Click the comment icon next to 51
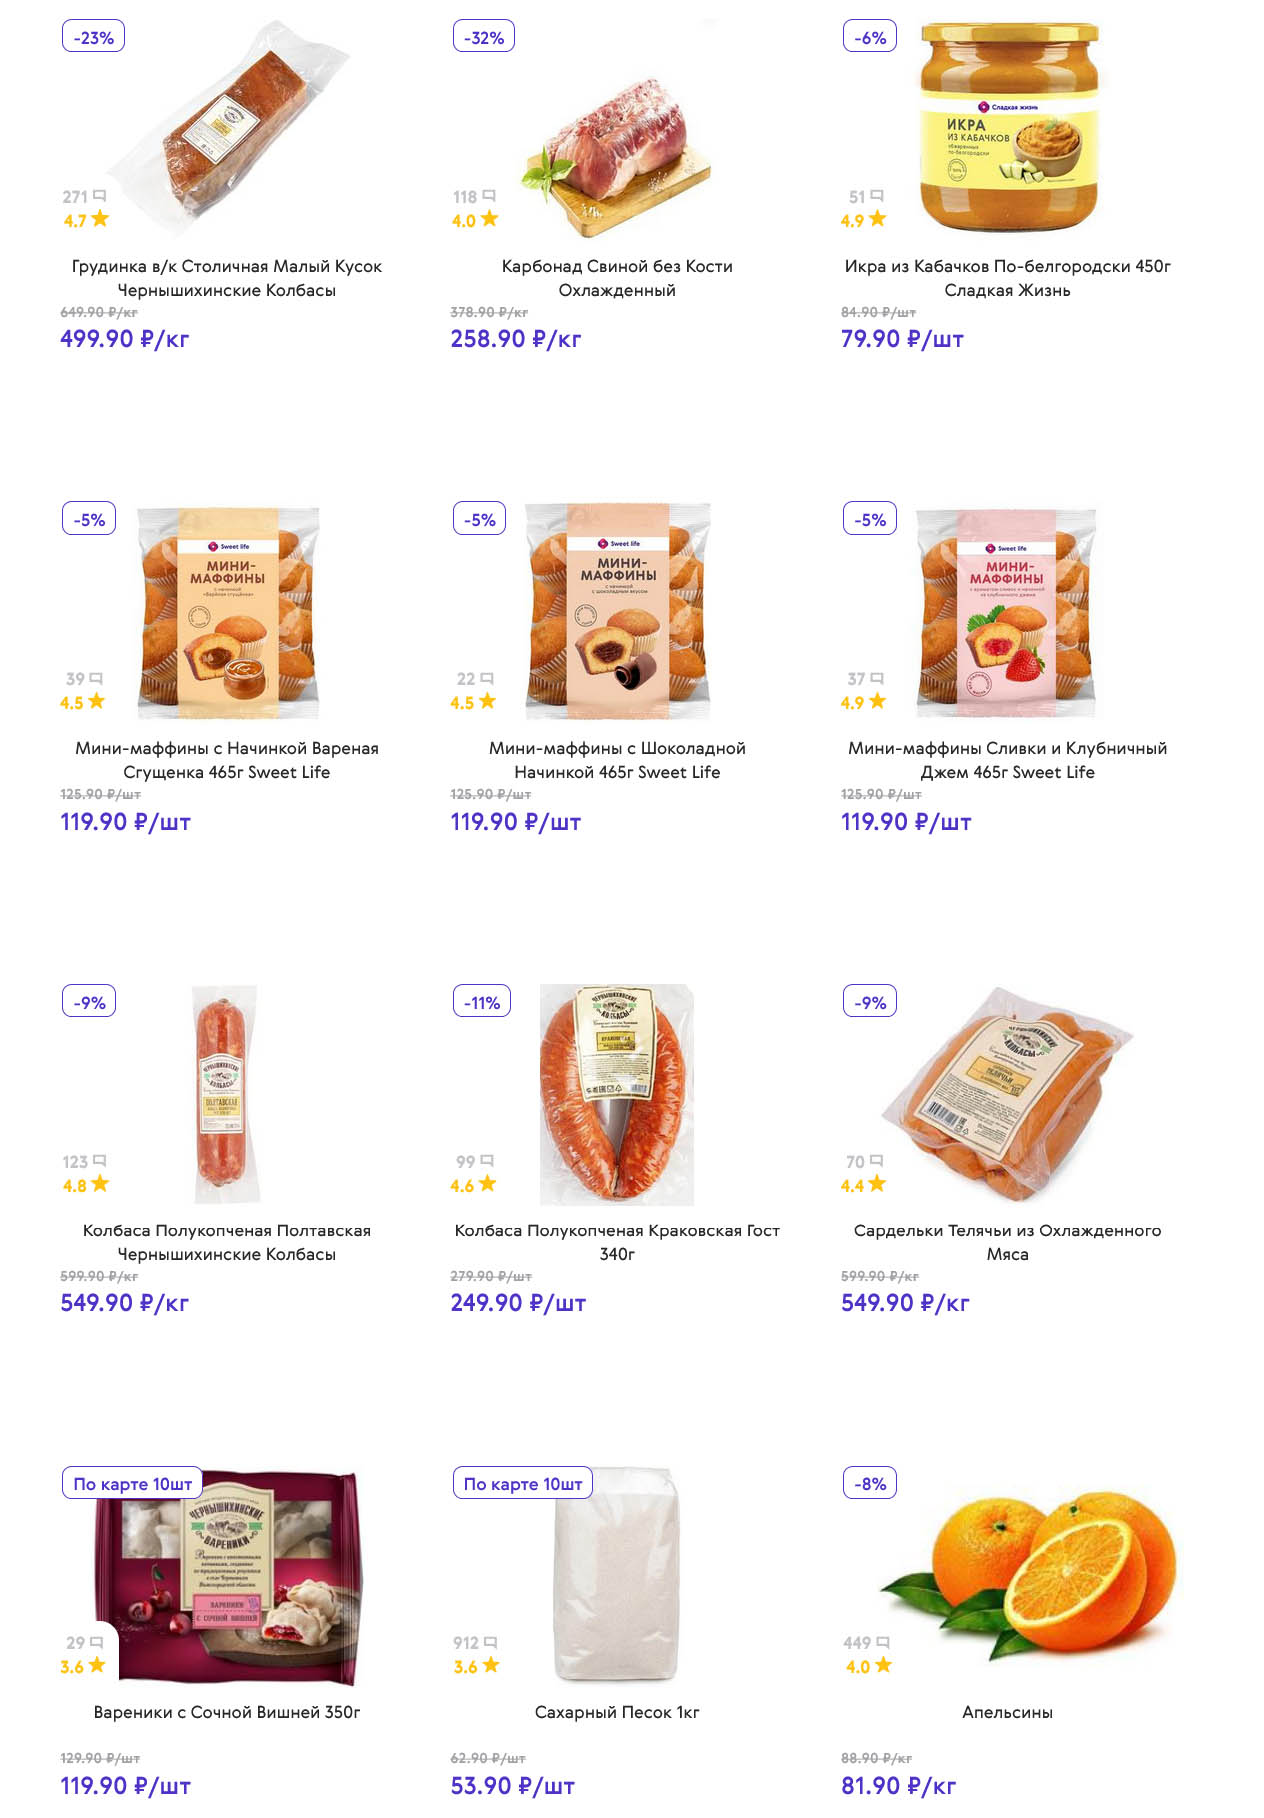The height and width of the screenshot is (1818, 1264). point(877,196)
